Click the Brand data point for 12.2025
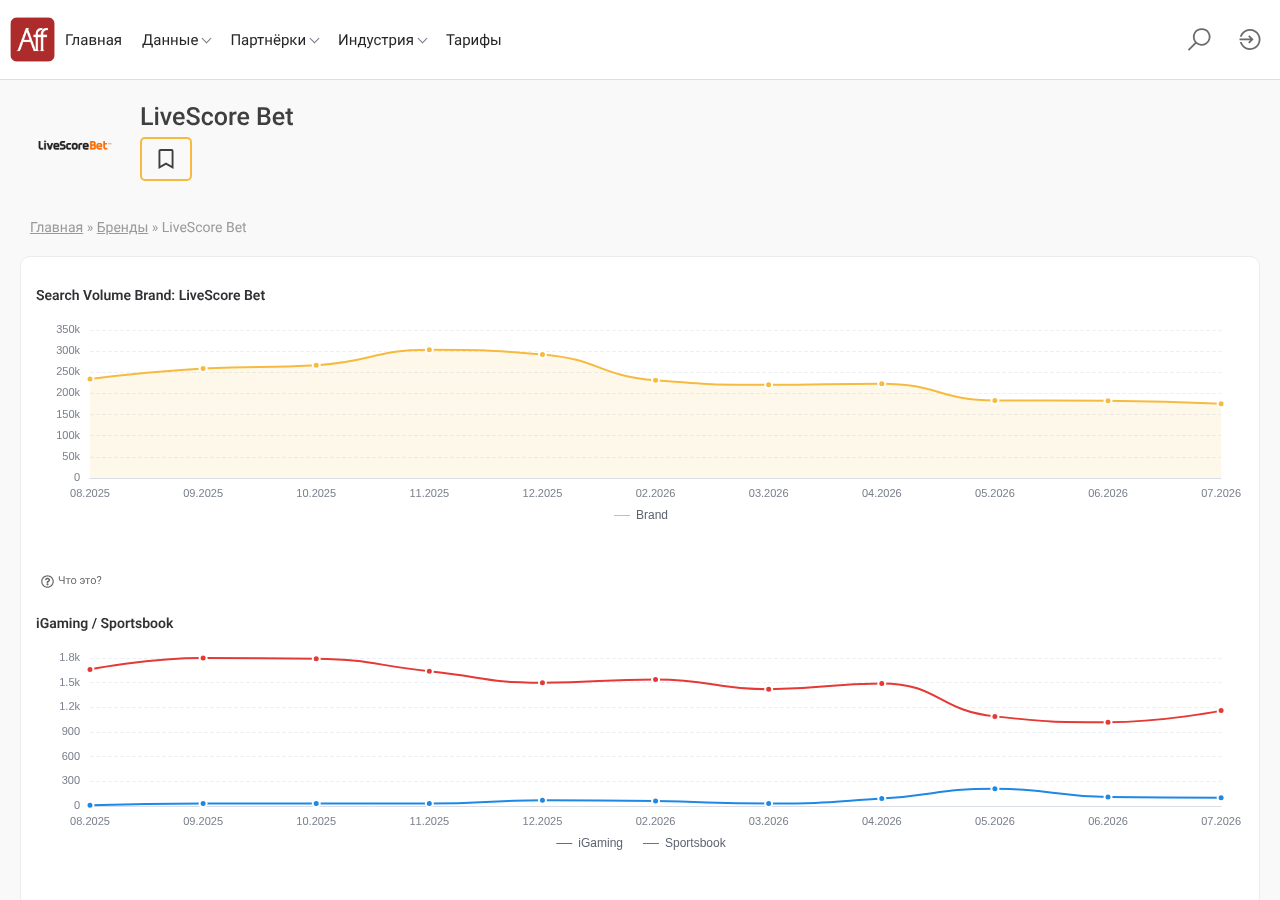 (542, 355)
